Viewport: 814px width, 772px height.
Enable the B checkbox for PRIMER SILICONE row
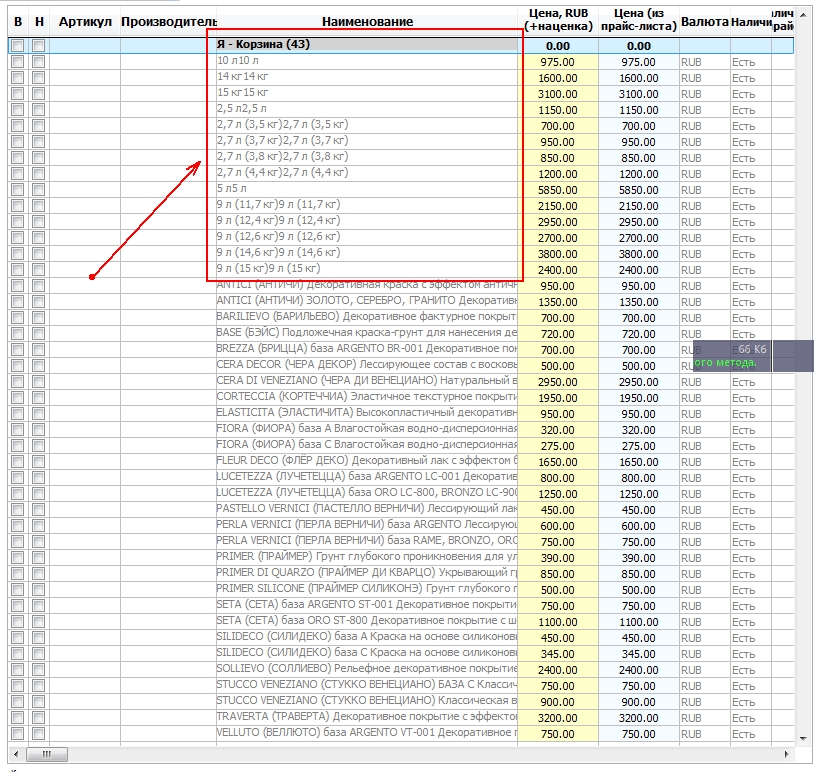[x=18, y=590]
